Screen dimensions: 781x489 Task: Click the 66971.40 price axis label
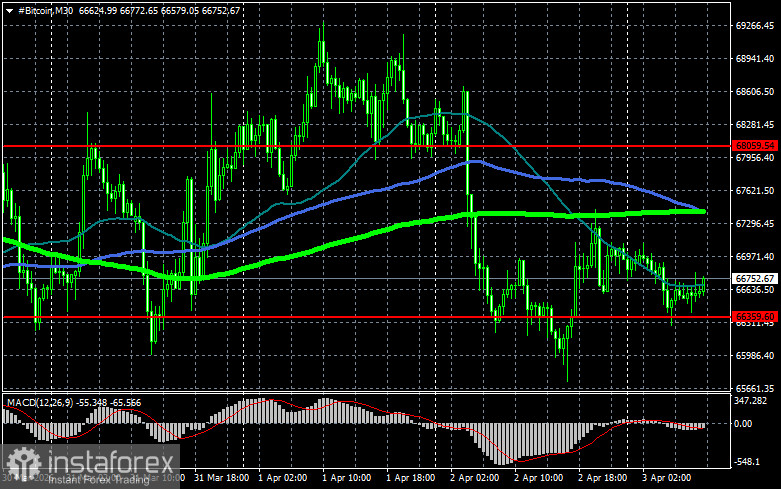click(x=755, y=256)
